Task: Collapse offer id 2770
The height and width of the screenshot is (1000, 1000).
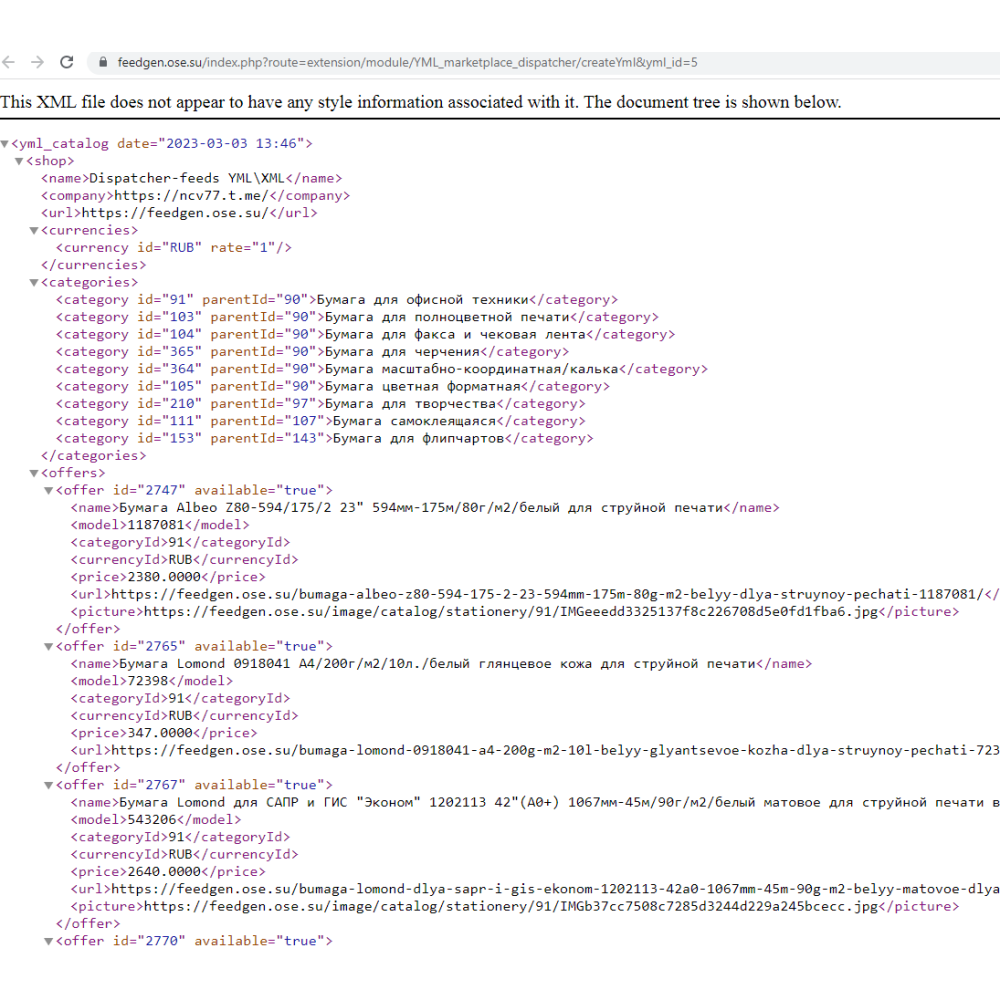Action: 48,942
